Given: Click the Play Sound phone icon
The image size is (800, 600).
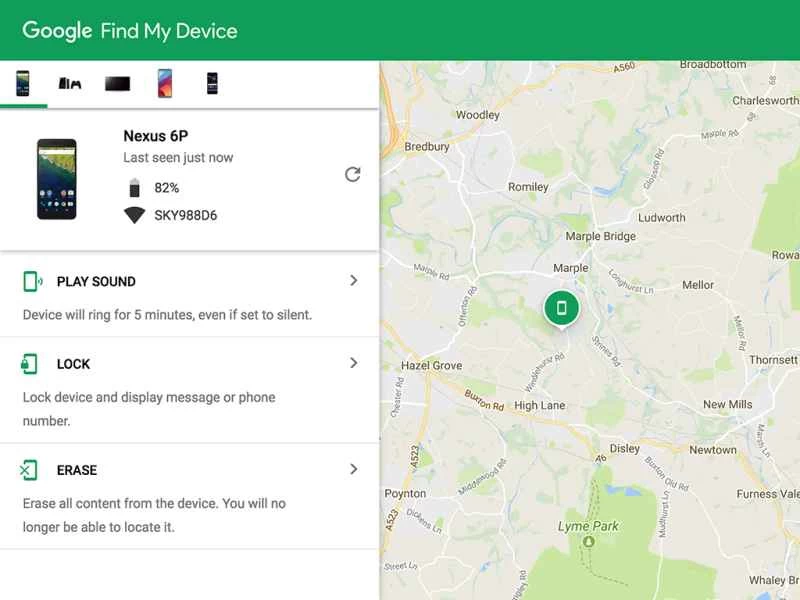Looking at the screenshot, I should tap(32, 282).
